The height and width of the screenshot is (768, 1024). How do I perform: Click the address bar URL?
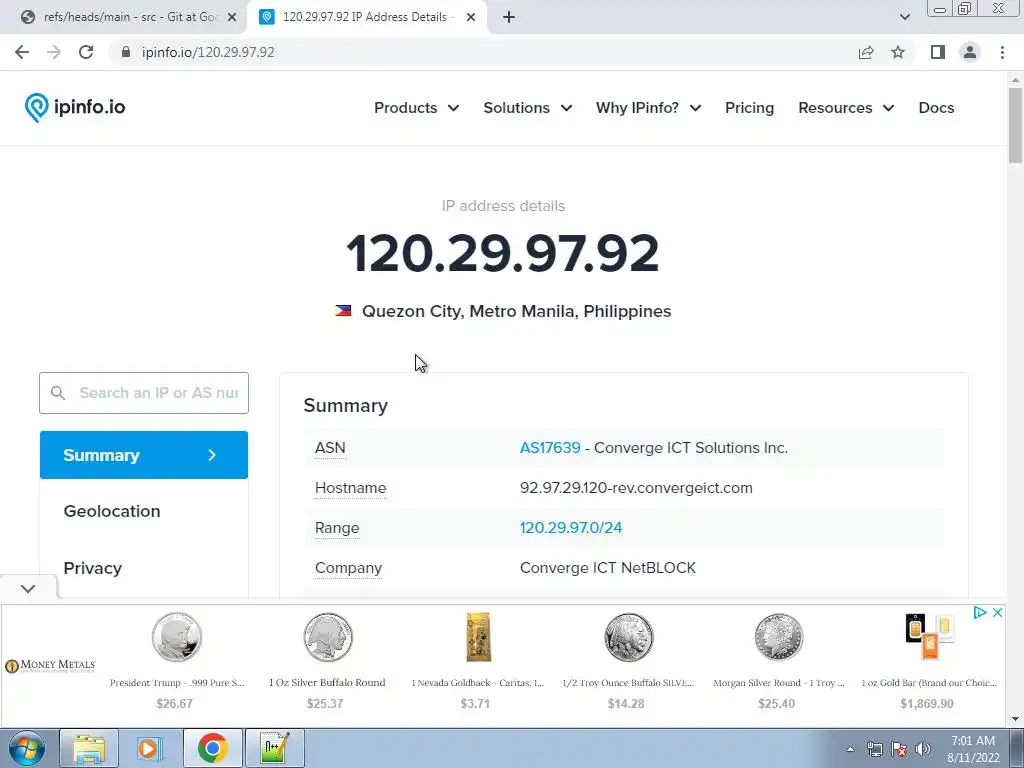click(208, 52)
